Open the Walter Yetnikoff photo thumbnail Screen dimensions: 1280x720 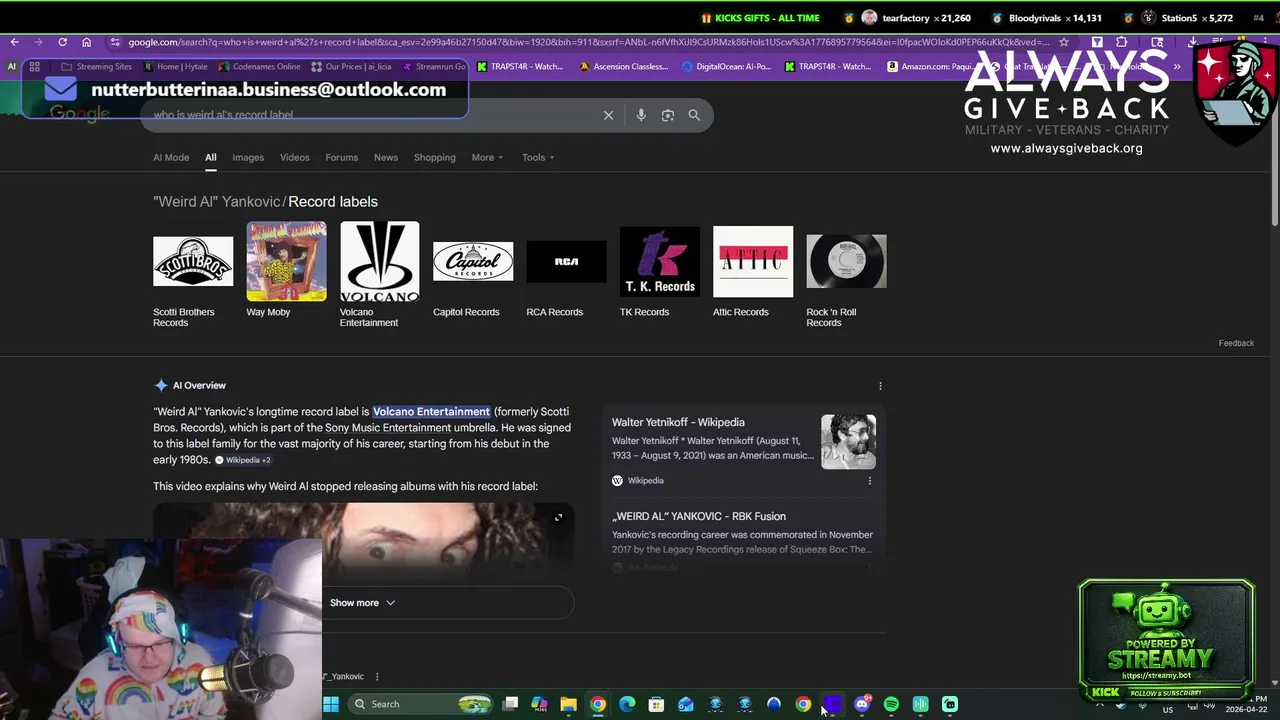[848, 442]
